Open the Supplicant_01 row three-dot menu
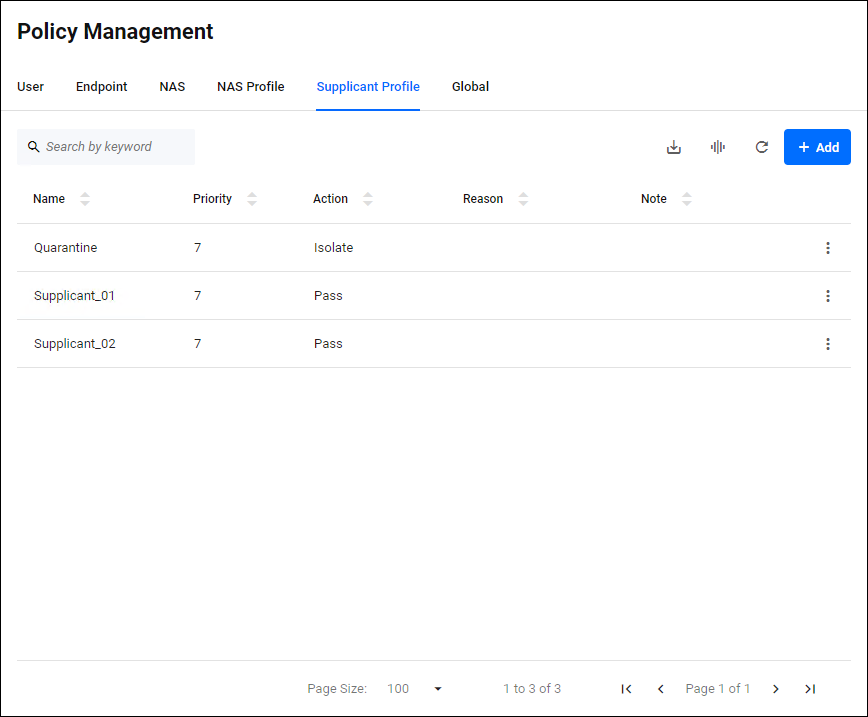 click(828, 296)
